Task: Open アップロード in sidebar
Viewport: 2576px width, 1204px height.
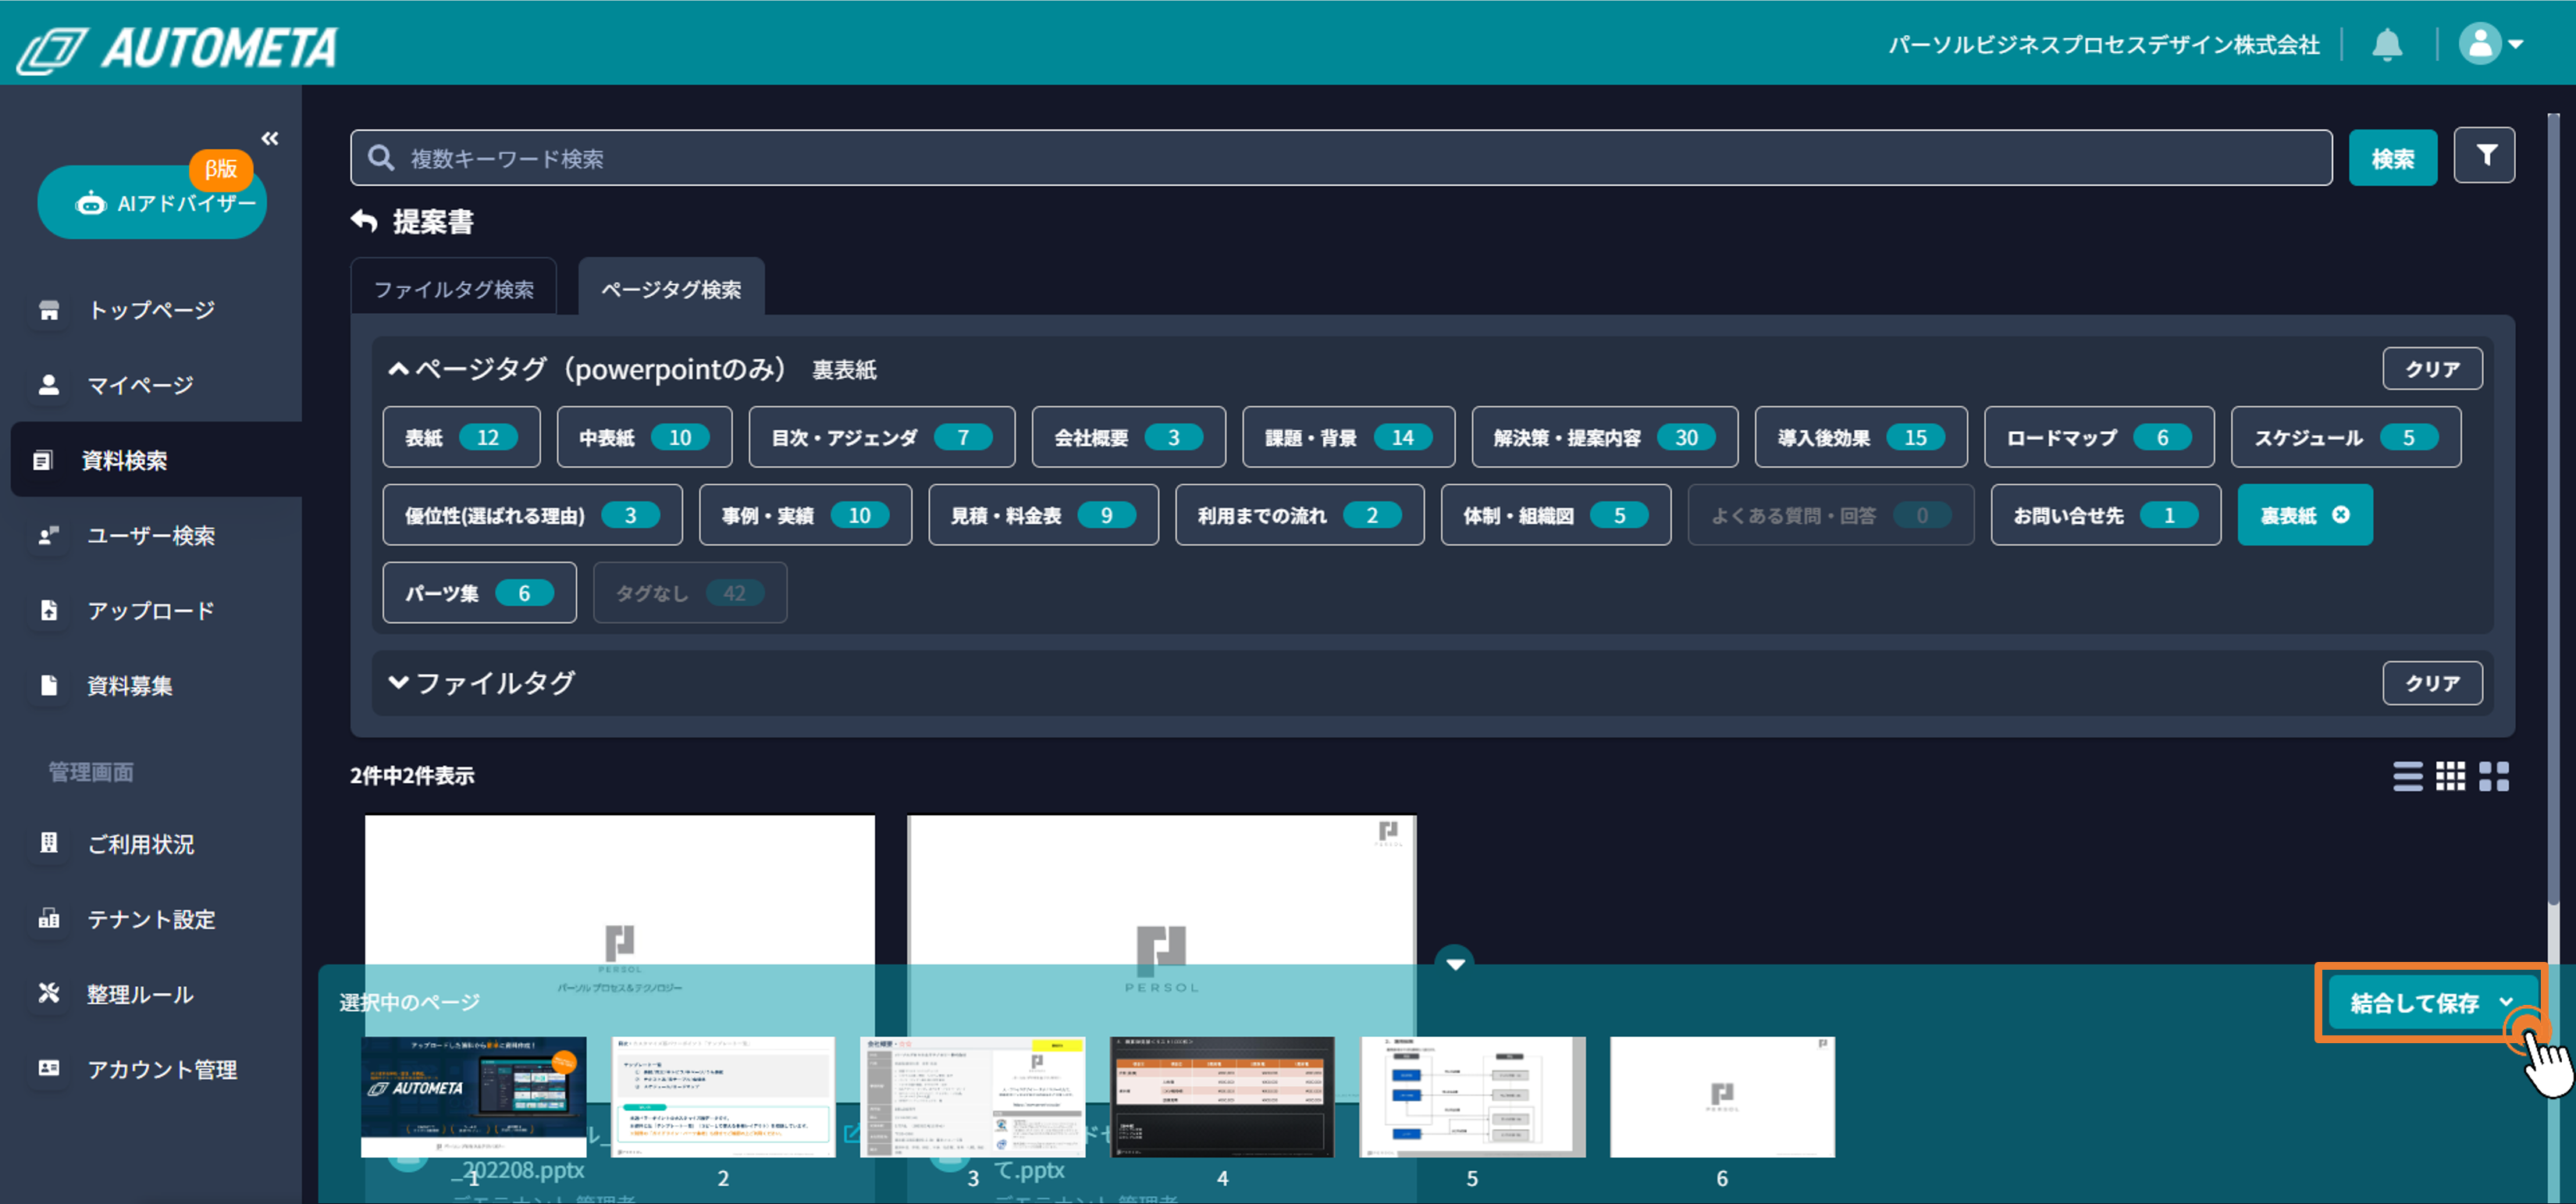Action: (150, 611)
